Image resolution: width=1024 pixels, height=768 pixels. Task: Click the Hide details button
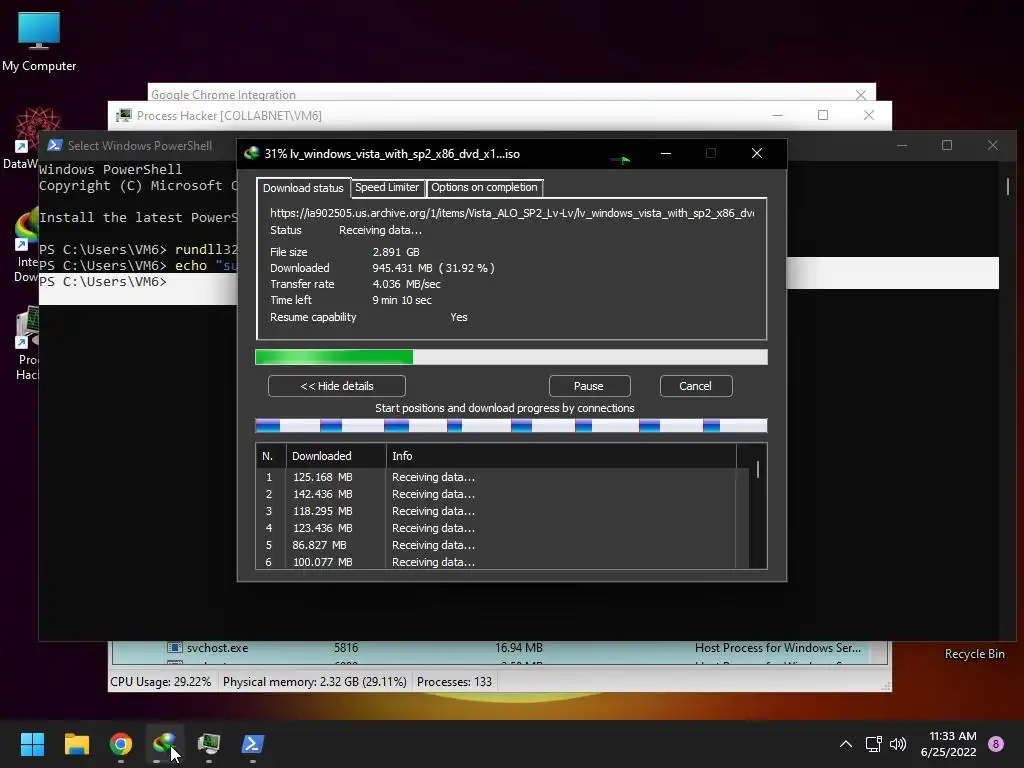337,386
